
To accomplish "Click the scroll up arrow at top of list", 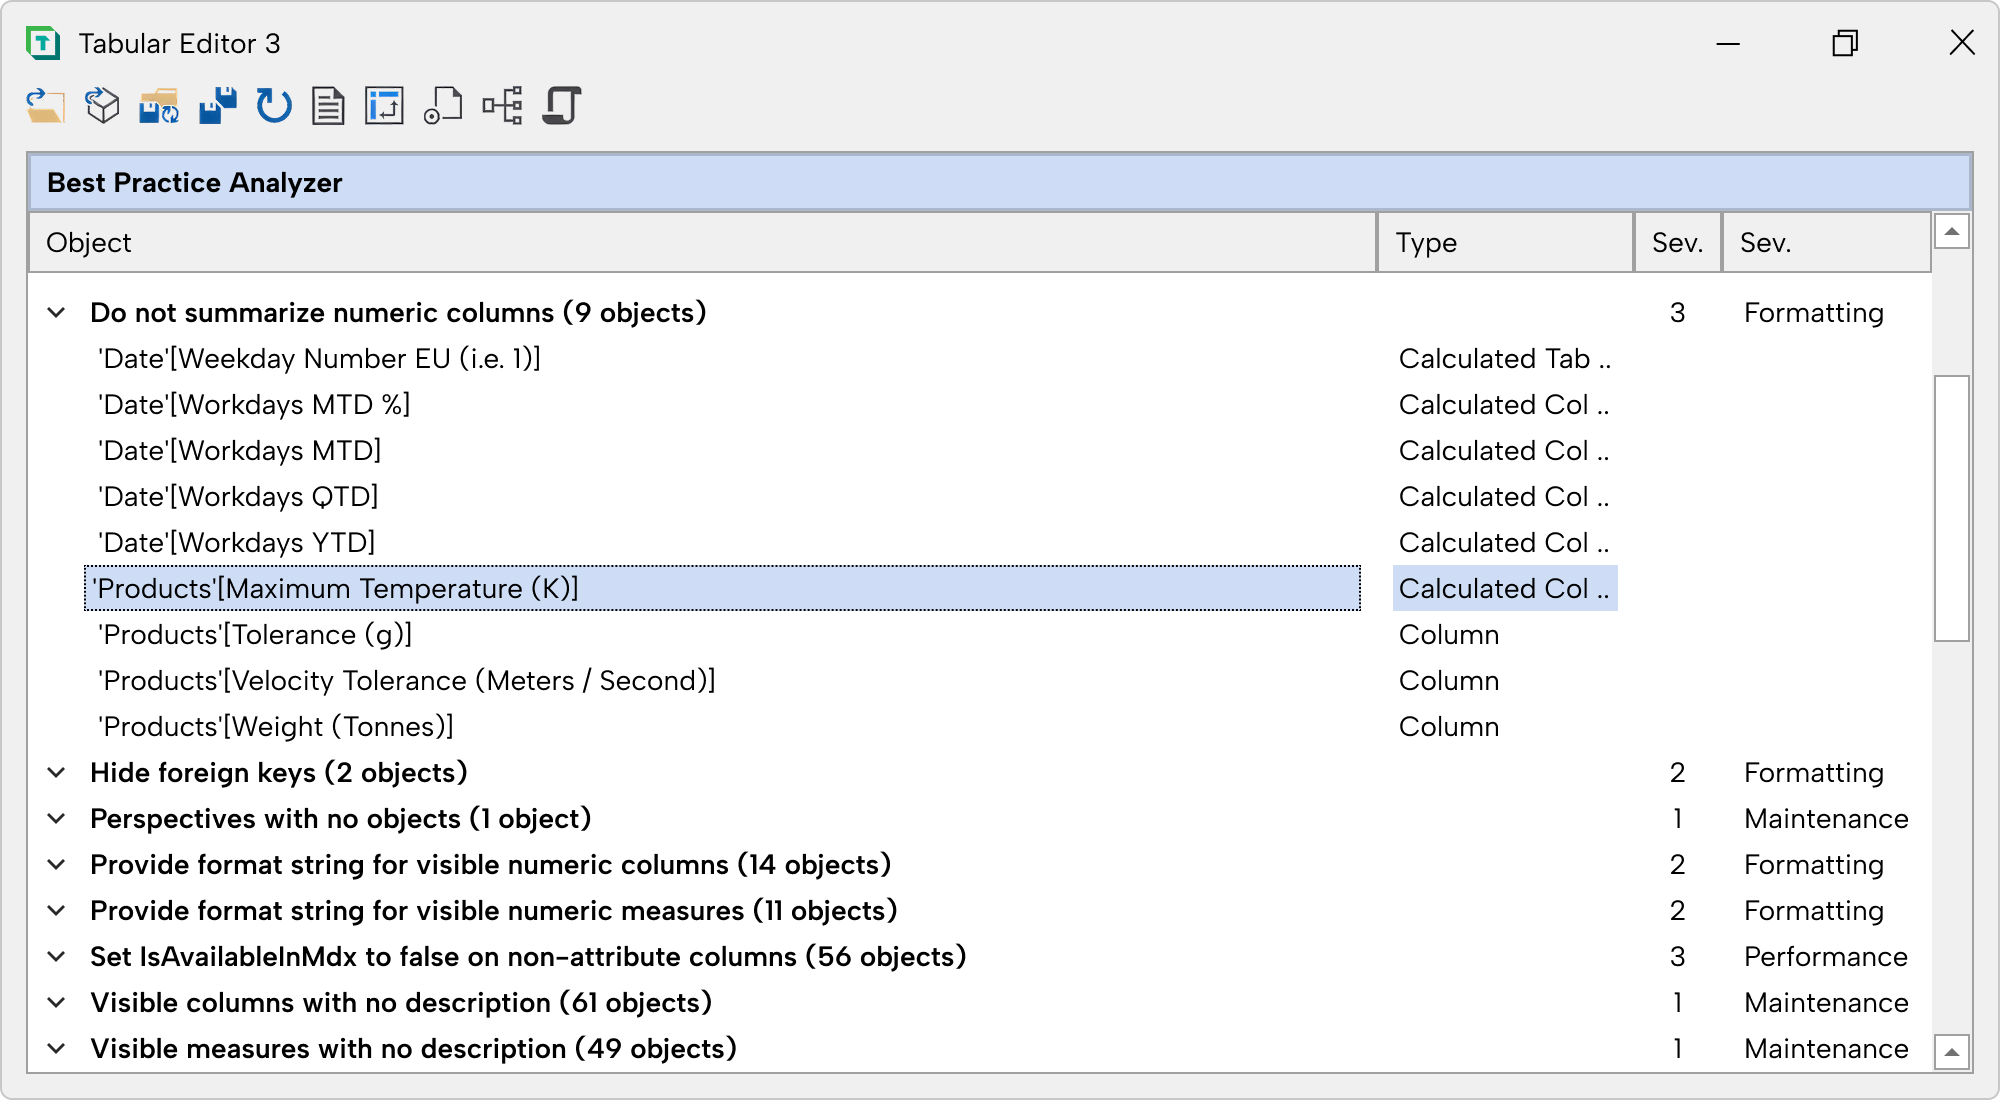I will (x=1951, y=232).
